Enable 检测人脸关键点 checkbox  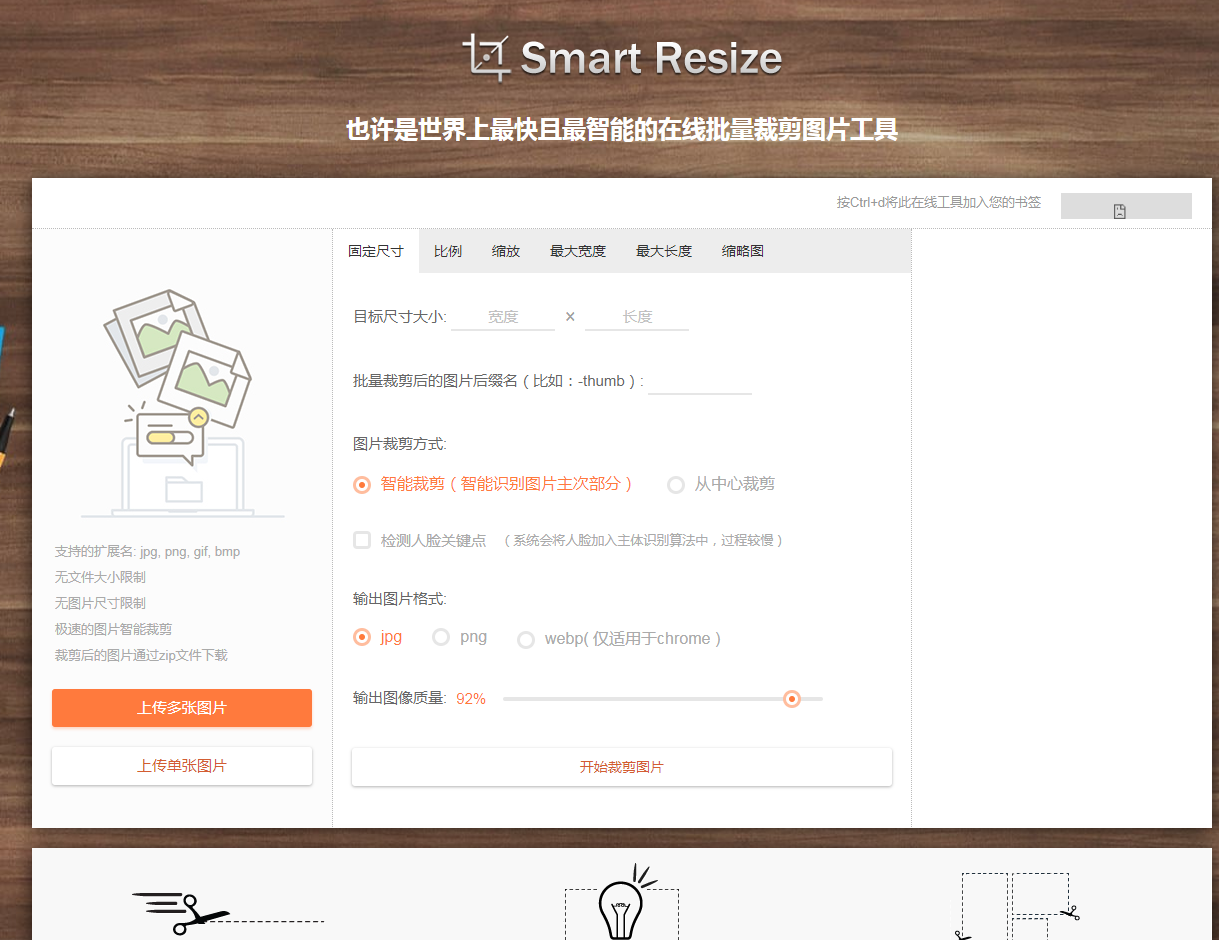[362, 540]
